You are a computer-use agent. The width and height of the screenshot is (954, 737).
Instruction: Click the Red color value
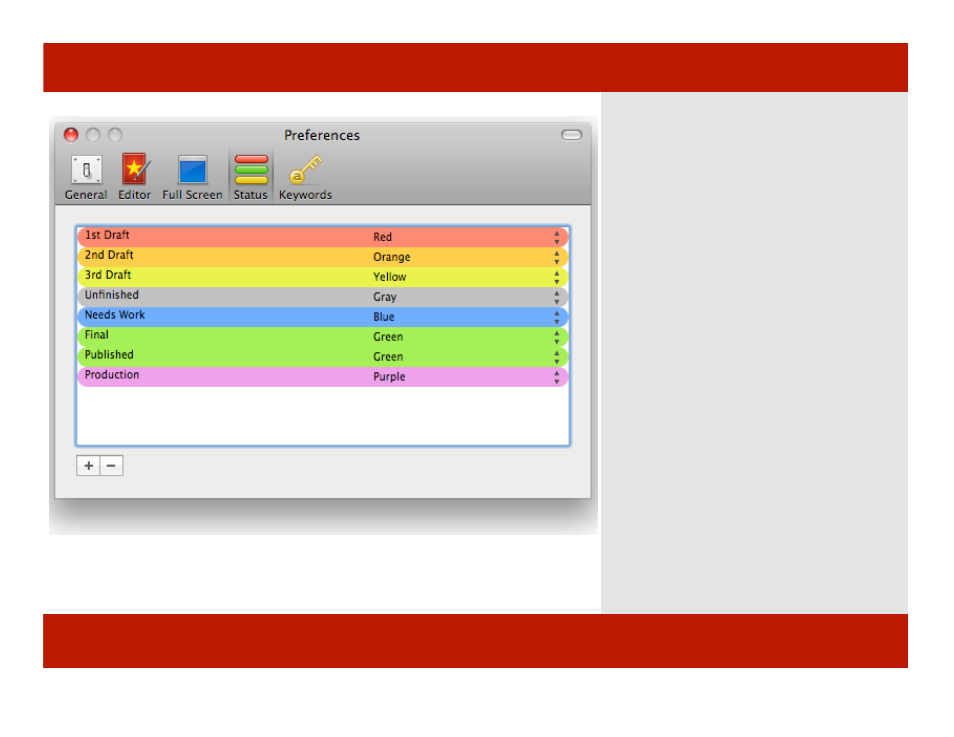click(x=382, y=237)
